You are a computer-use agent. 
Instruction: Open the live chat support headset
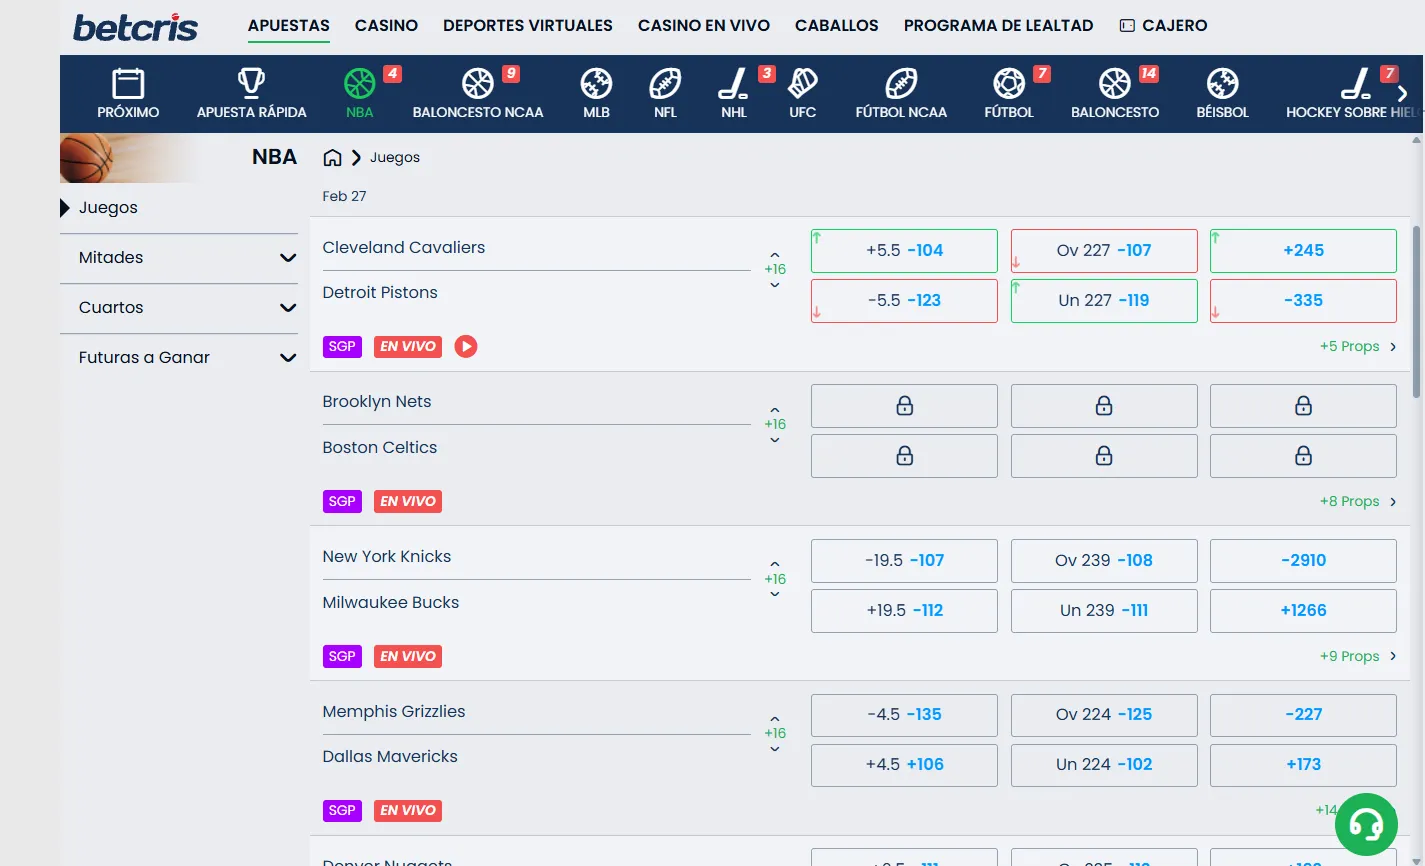[1366, 824]
